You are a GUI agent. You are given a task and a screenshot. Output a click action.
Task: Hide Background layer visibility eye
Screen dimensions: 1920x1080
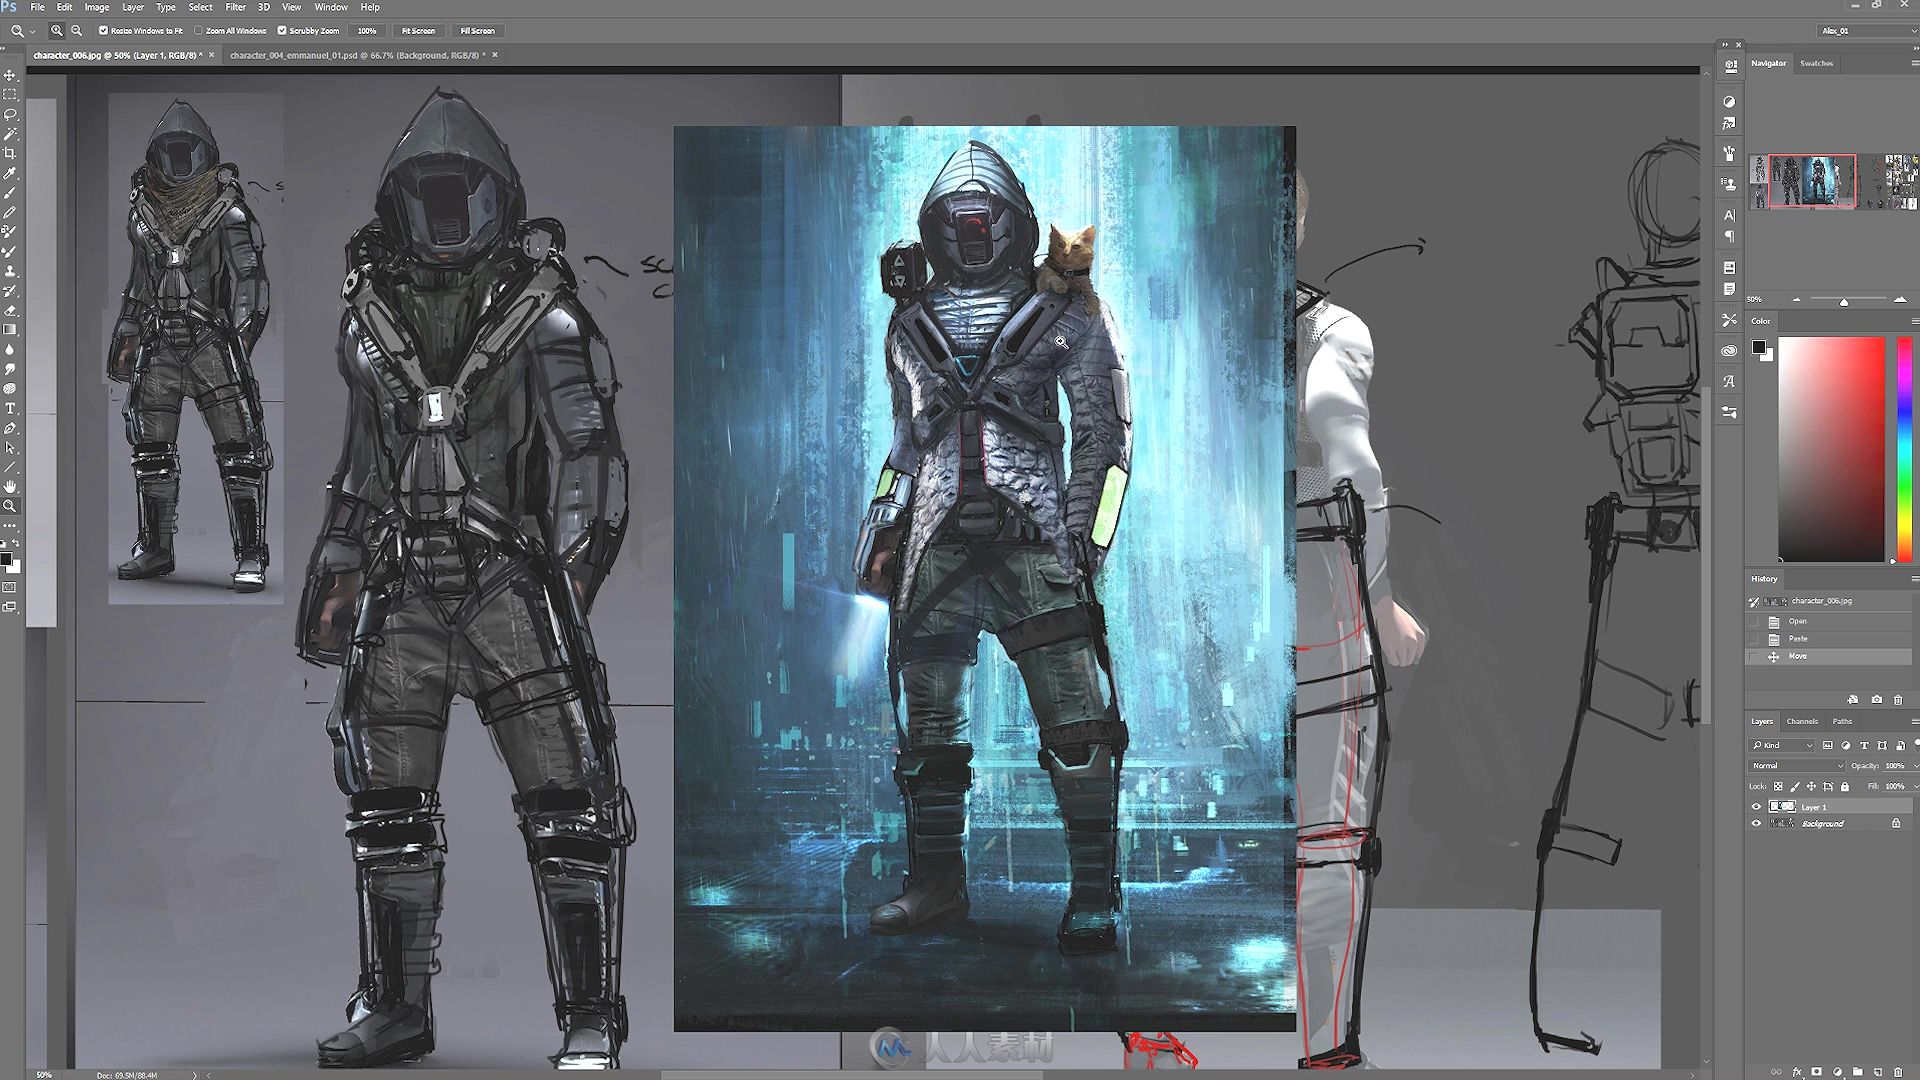[x=1756, y=823]
